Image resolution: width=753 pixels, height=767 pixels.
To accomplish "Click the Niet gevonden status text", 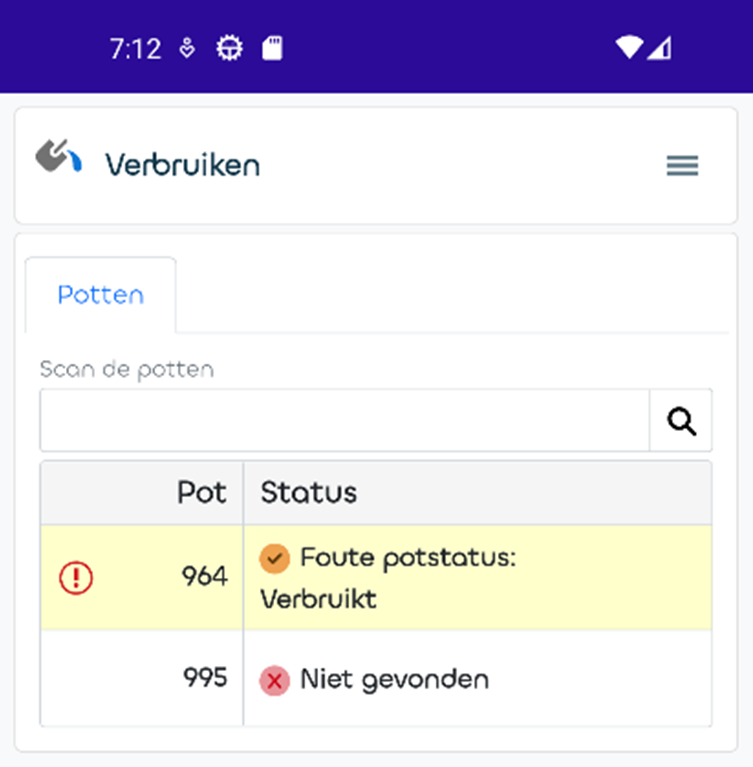I will (394, 680).
